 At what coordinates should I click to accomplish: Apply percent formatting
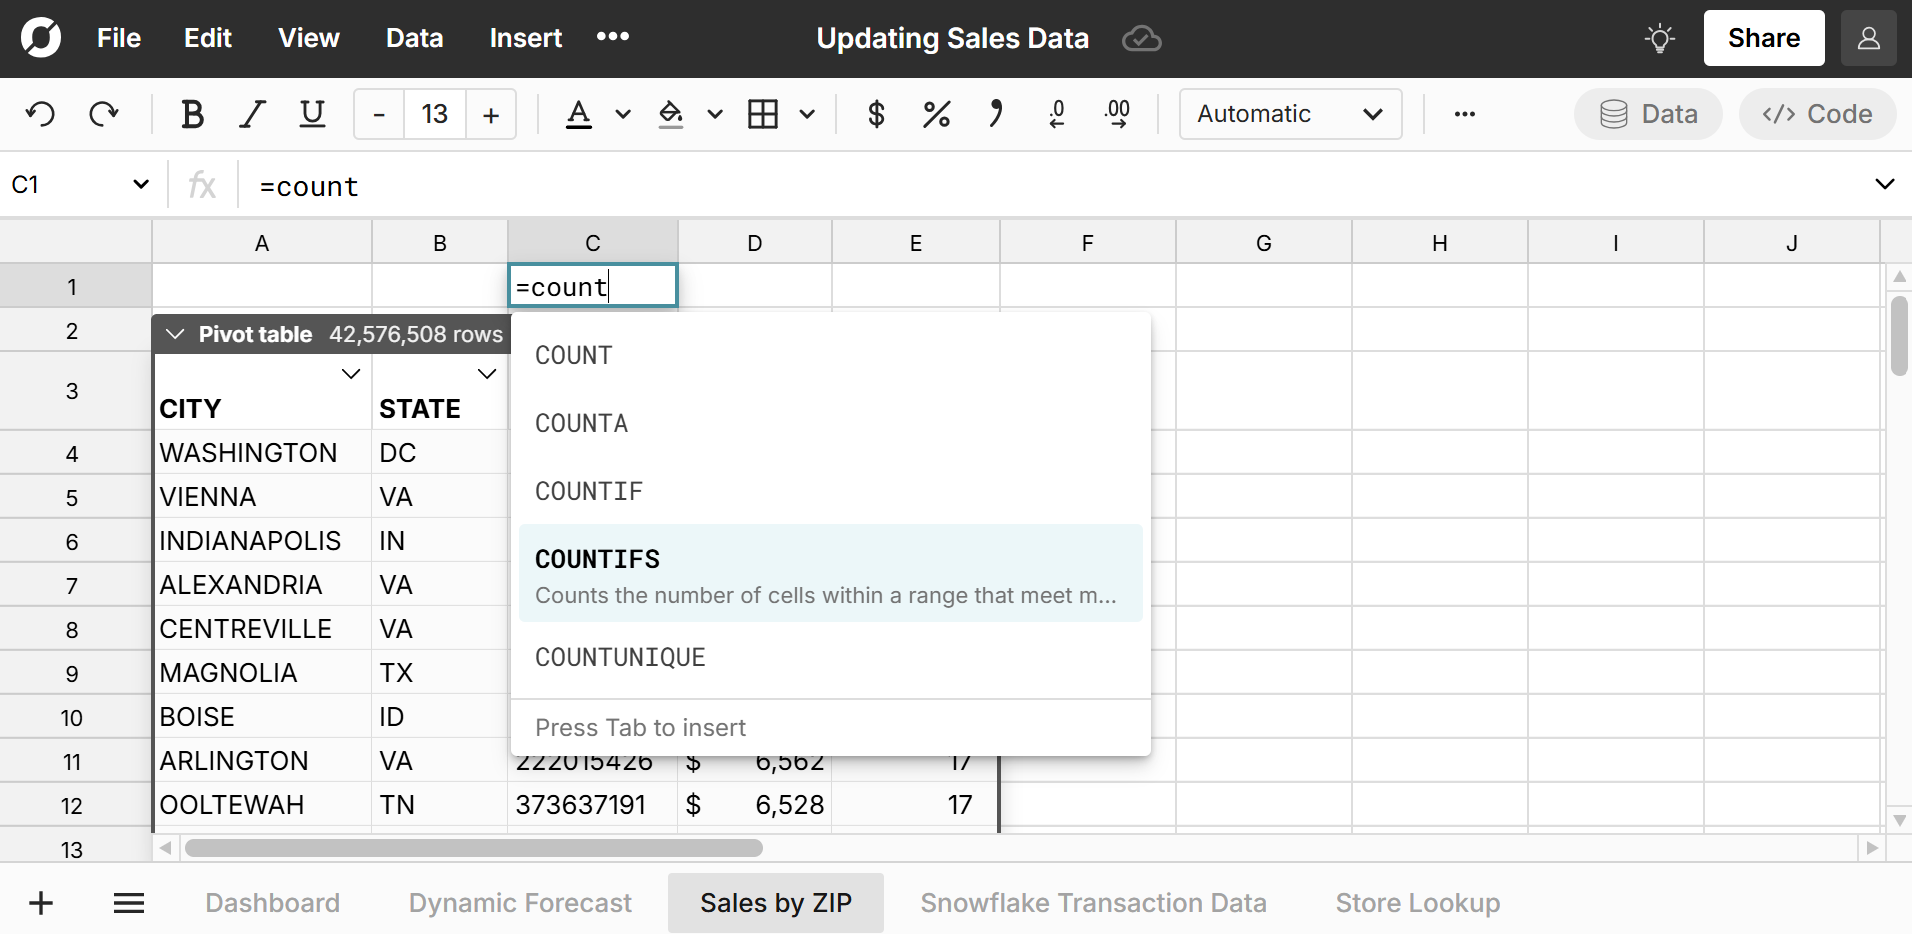point(935,114)
